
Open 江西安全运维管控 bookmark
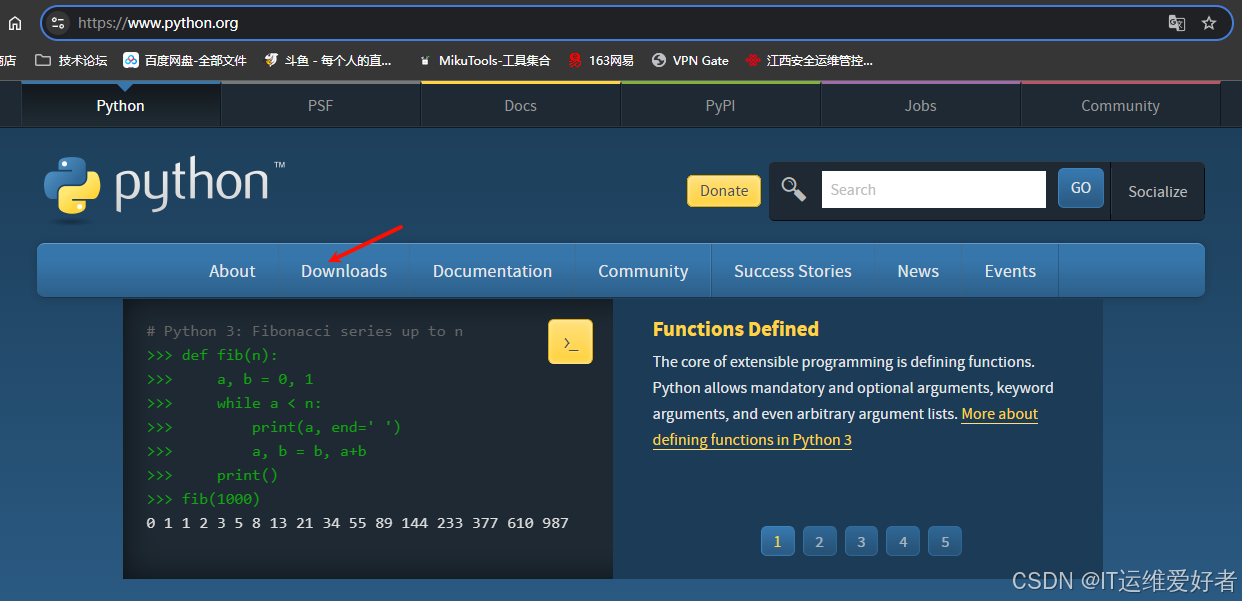pos(809,60)
